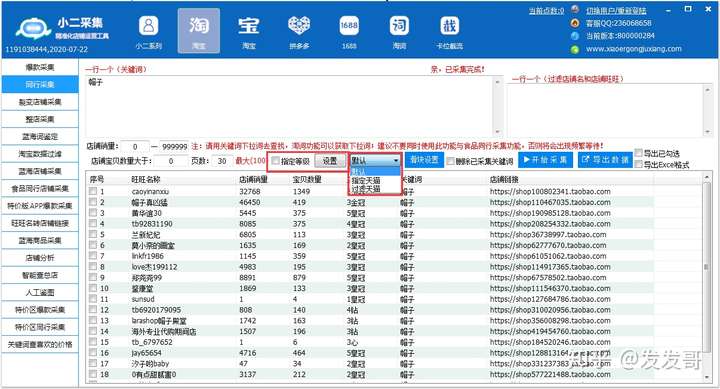Screen dimensions: 720x389
Task: Click the globe icon beside 当前版本
Action: click(575, 35)
